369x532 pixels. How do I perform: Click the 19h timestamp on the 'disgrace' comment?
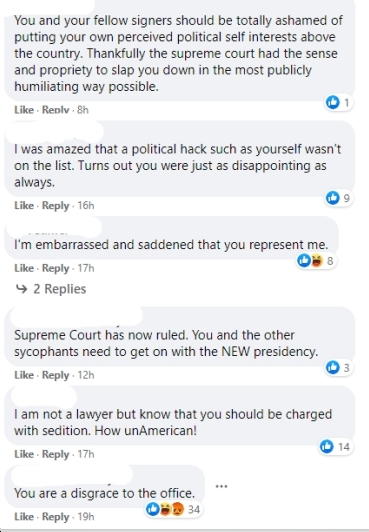tap(86, 517)
